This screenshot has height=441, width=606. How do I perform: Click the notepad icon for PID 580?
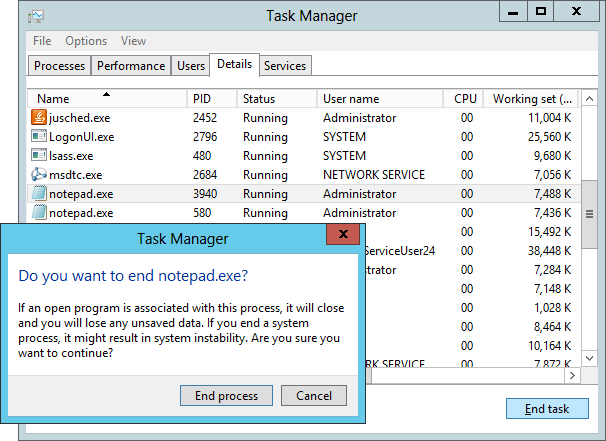(39, 212)
